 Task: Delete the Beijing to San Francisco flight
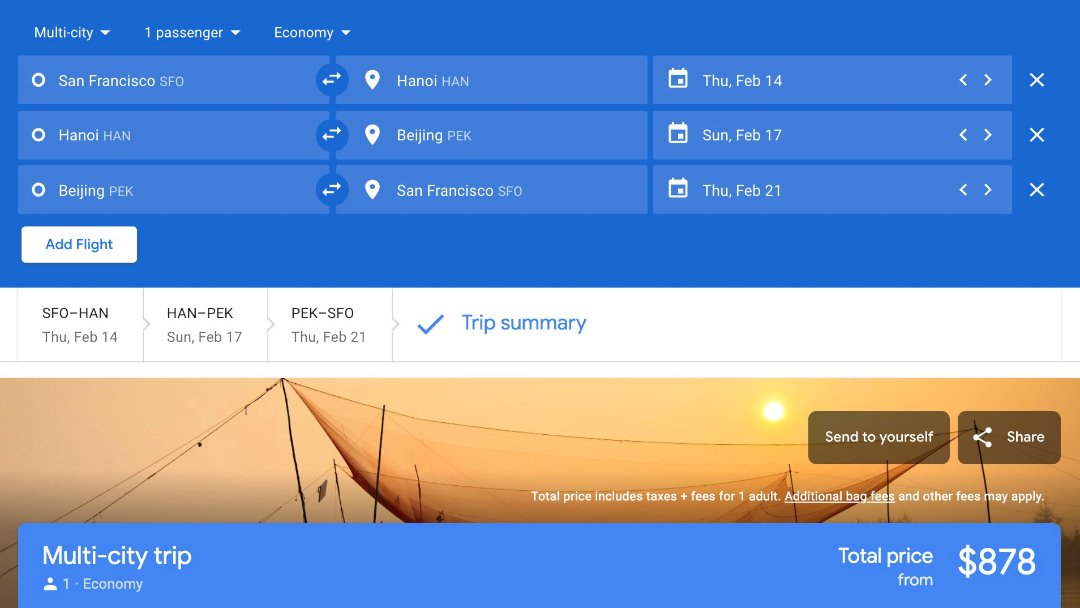1037,190
